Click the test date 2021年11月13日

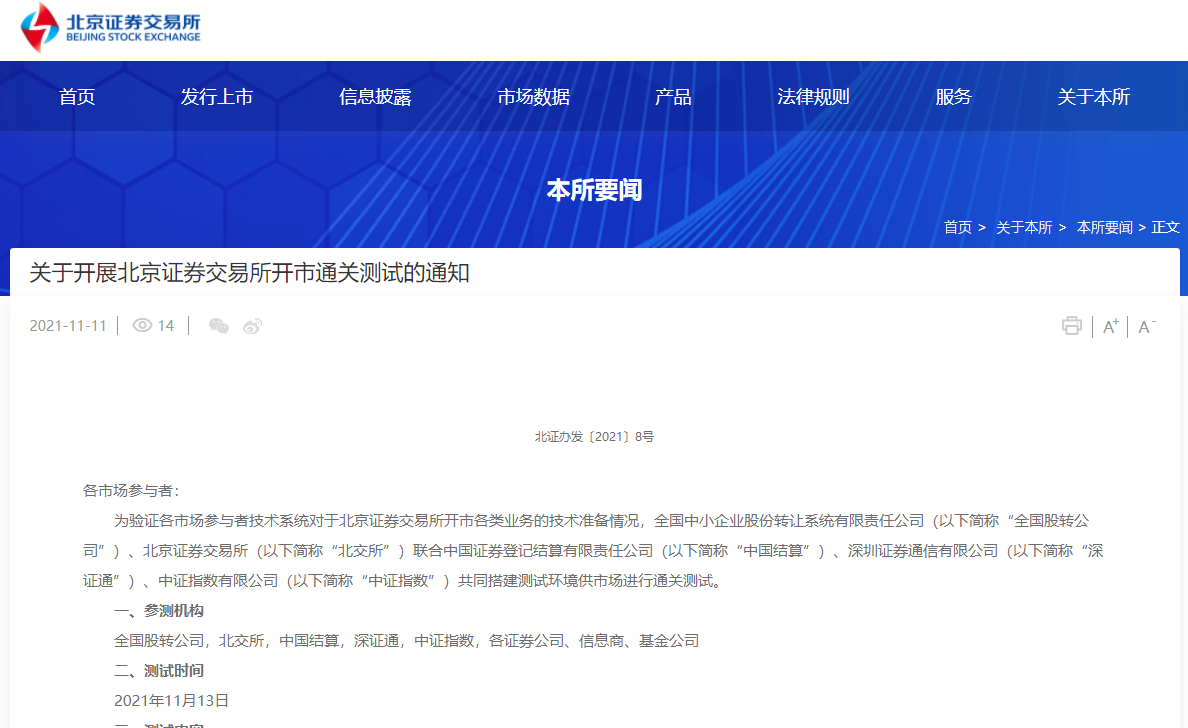[x=171, y=701]
